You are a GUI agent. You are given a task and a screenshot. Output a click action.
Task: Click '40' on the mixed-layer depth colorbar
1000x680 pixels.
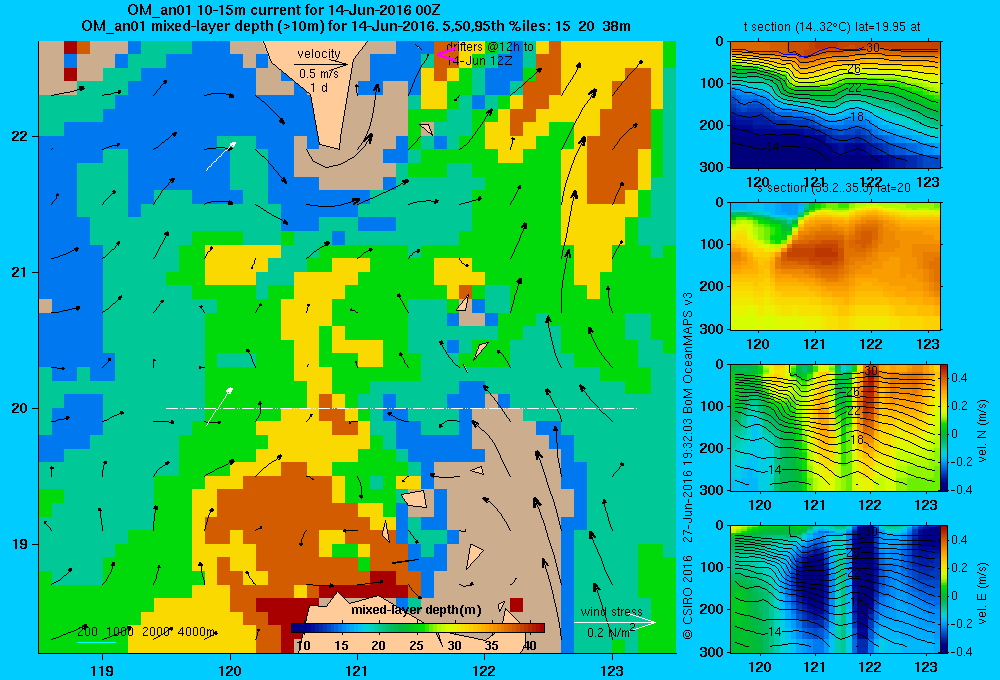point(529,646)
